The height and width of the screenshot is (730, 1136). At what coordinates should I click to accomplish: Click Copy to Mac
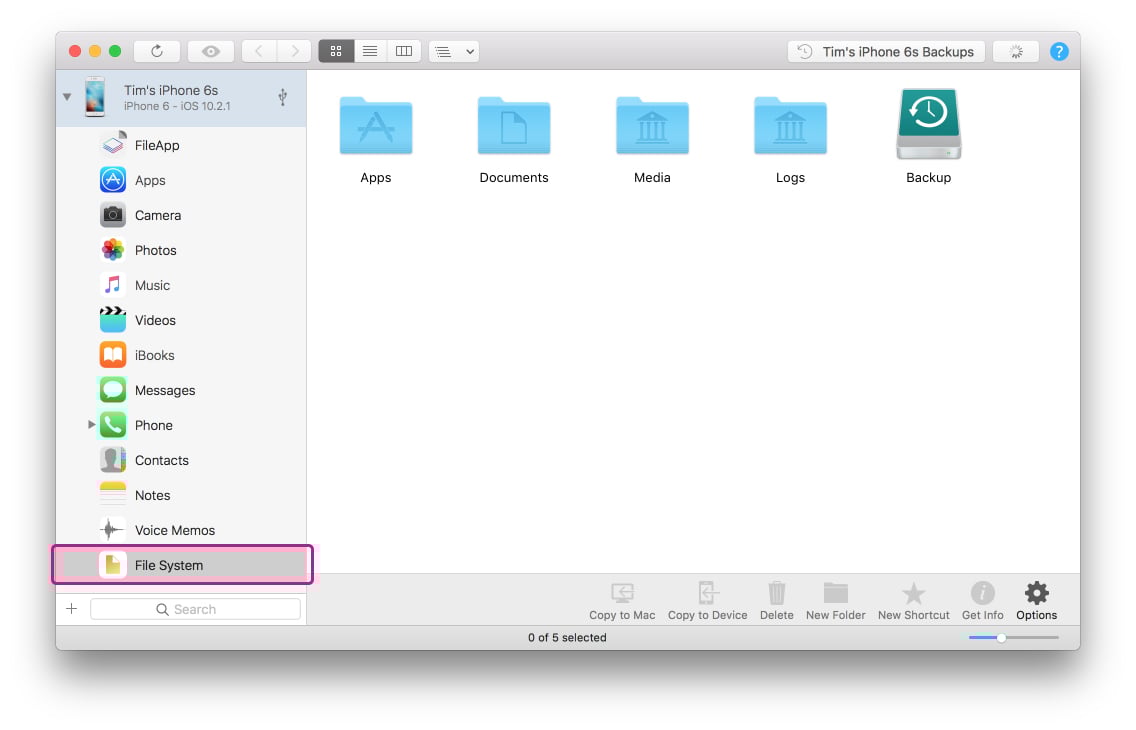point(622,602)
